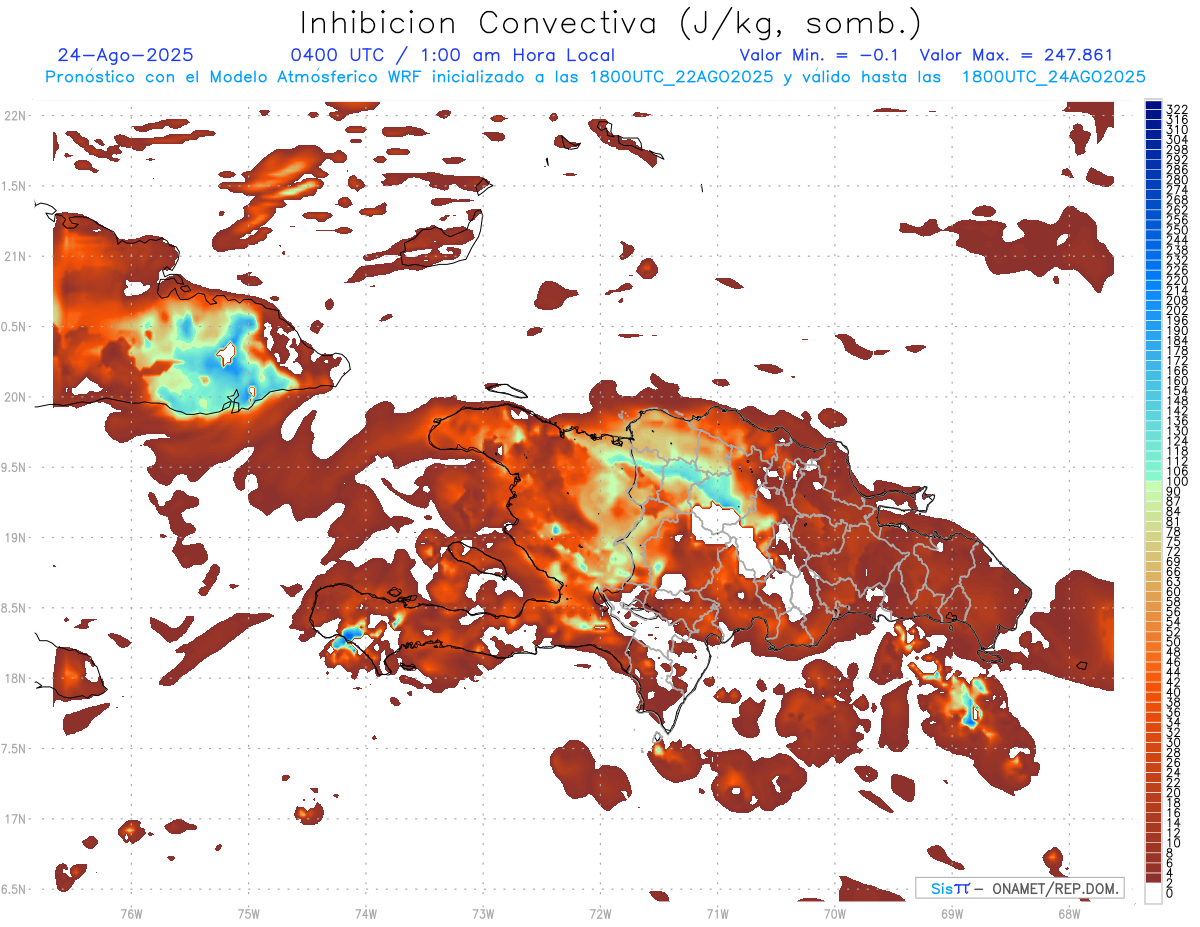The width and height of the screenshot is (1200, 927).
Task: Click the '68W' longitude label
Action: pyautogui.click(x=1069, y=913)
